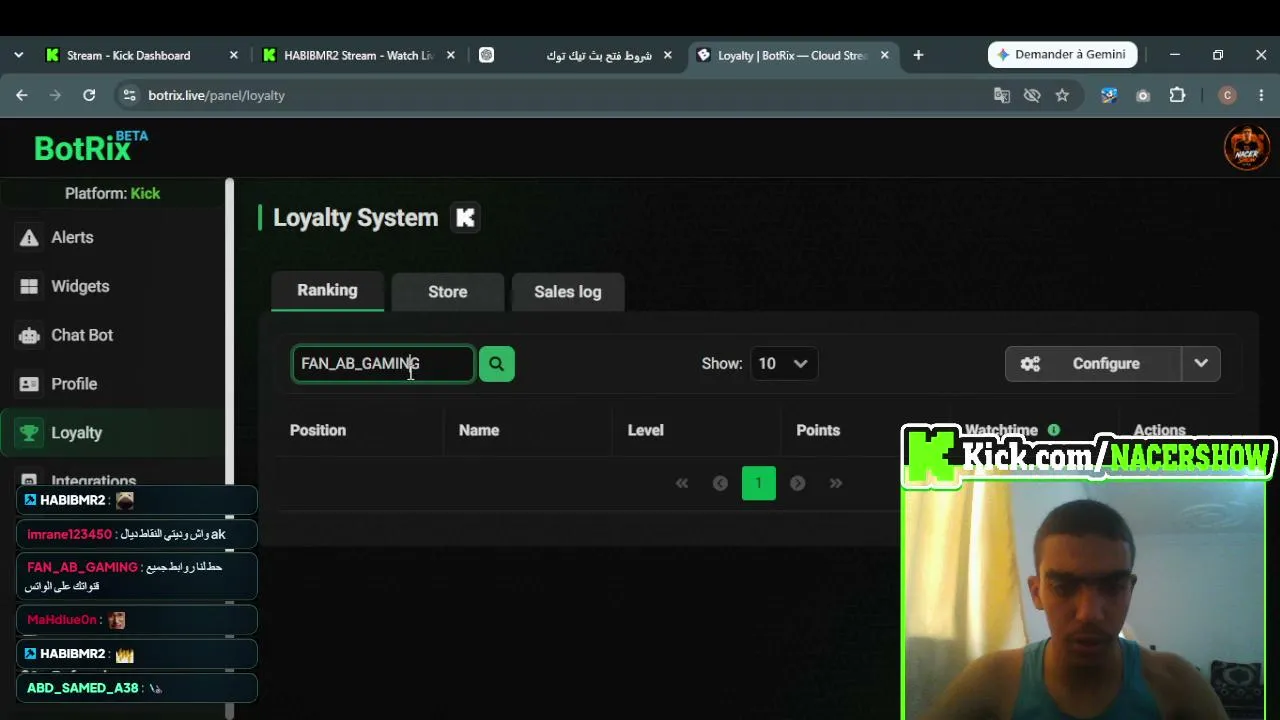Open a new browser tab
Viewport: 1280px width, 720px height.
coord(918,55)
